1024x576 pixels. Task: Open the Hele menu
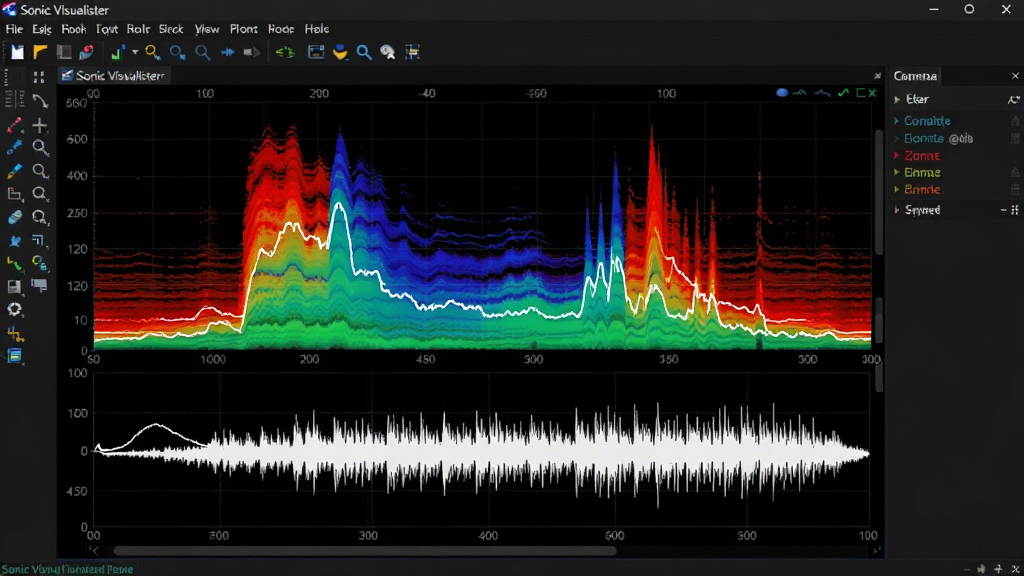(x=317, y=29)
